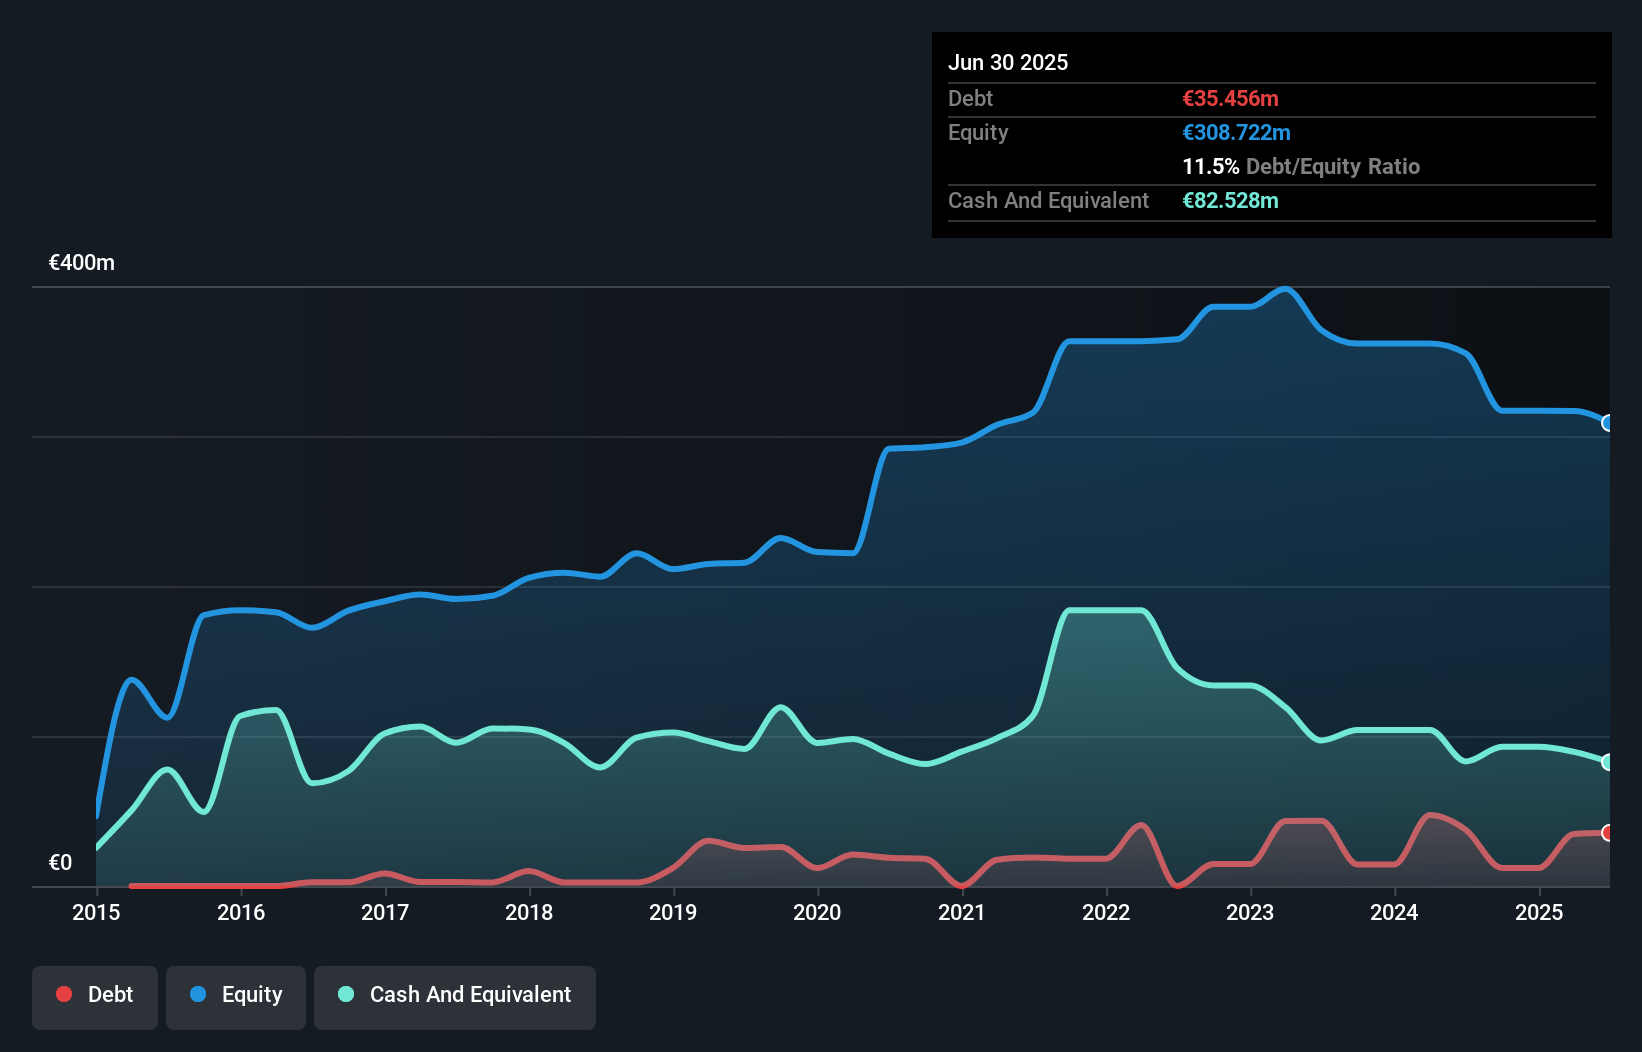1642x1052 pixels.
Task: Click the Jun 30 2025 tooltip date
Action: tap(1008, 62)
